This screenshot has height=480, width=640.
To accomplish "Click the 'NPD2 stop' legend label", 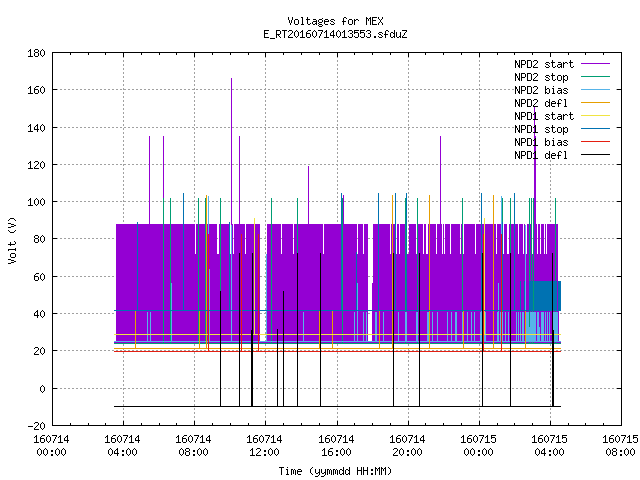I will coord(541,77).
